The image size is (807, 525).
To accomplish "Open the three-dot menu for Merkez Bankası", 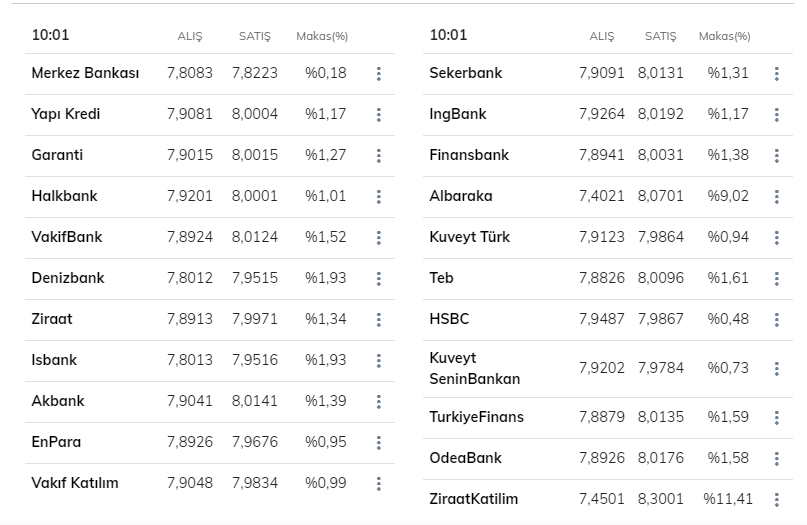I will 379,74.
